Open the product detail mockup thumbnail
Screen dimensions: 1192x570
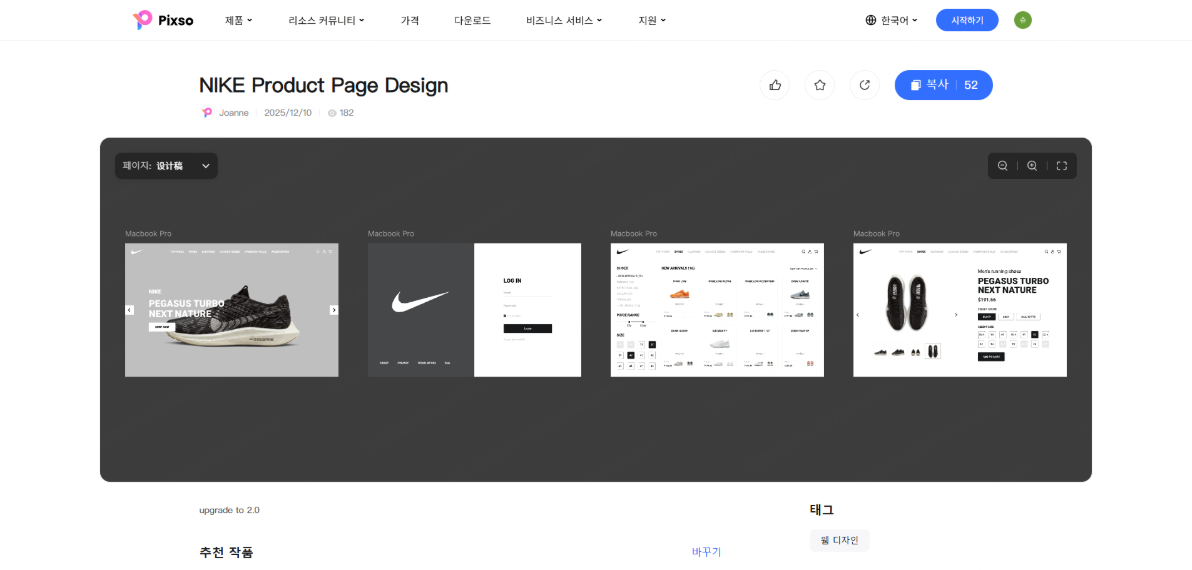pyautogui.click(x=960, y=310)
